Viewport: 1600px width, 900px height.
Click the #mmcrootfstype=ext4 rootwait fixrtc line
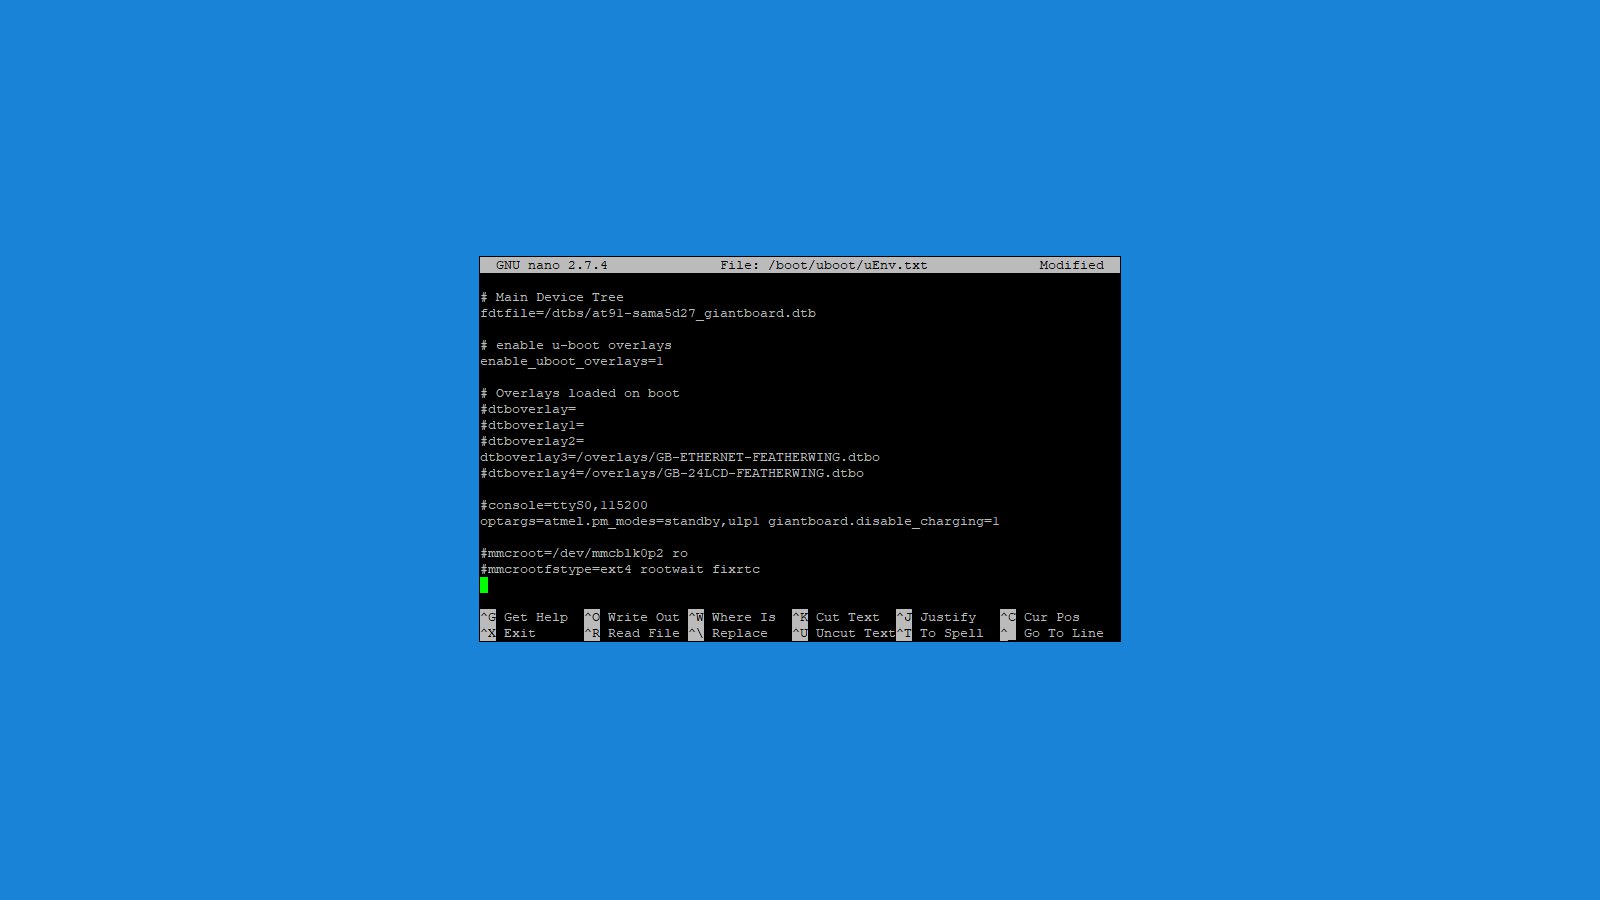(x=620, y=569)
